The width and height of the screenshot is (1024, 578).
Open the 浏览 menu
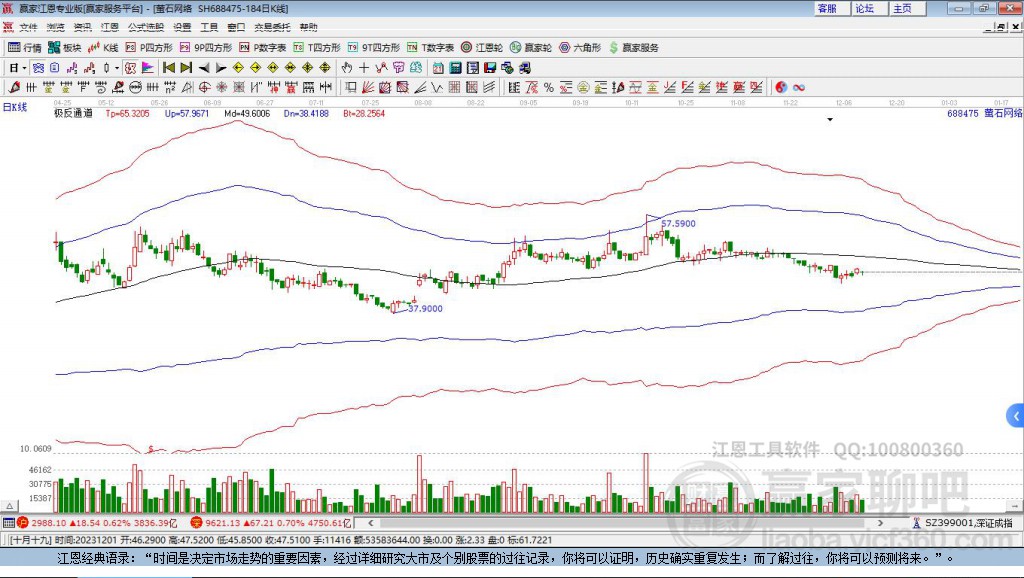pos(56,27)
